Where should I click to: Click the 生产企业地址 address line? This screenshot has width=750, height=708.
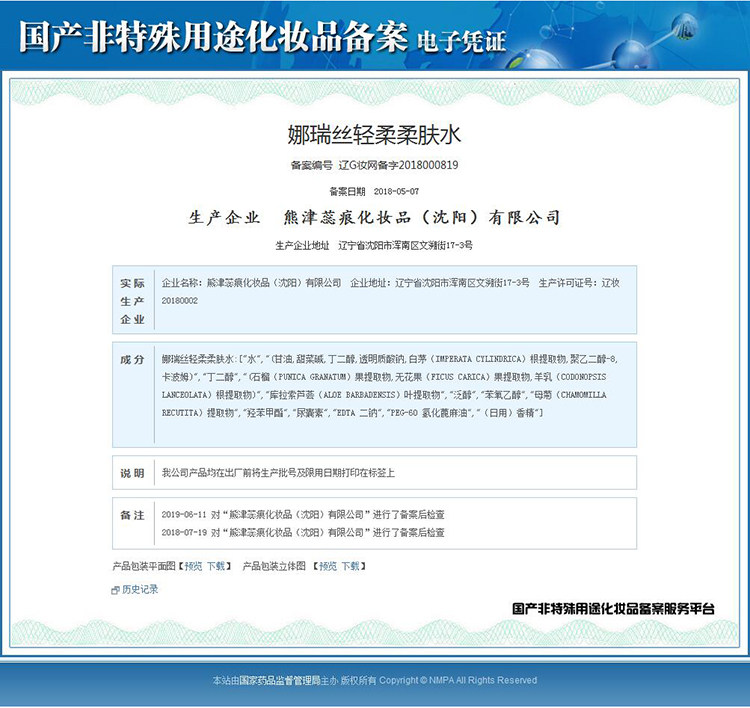tap(374, 245)
